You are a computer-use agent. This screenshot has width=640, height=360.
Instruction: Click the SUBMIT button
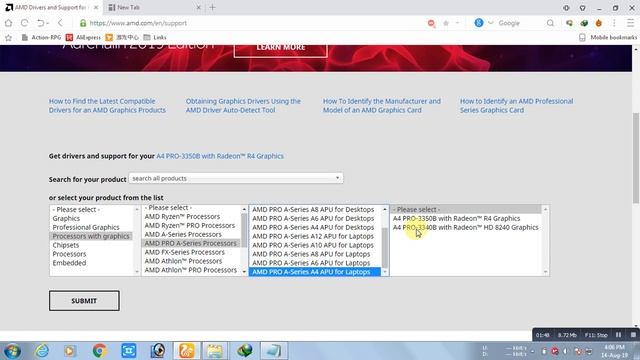pyautogui.click(x=84, y=301)
